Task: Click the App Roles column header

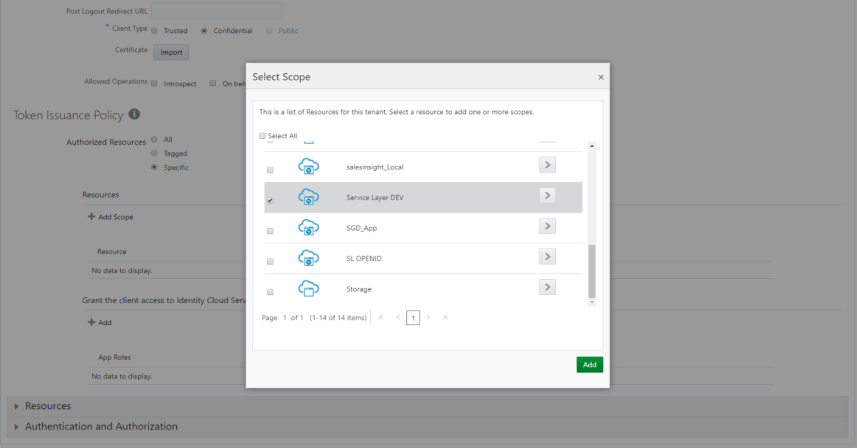Action: point(114,357)
